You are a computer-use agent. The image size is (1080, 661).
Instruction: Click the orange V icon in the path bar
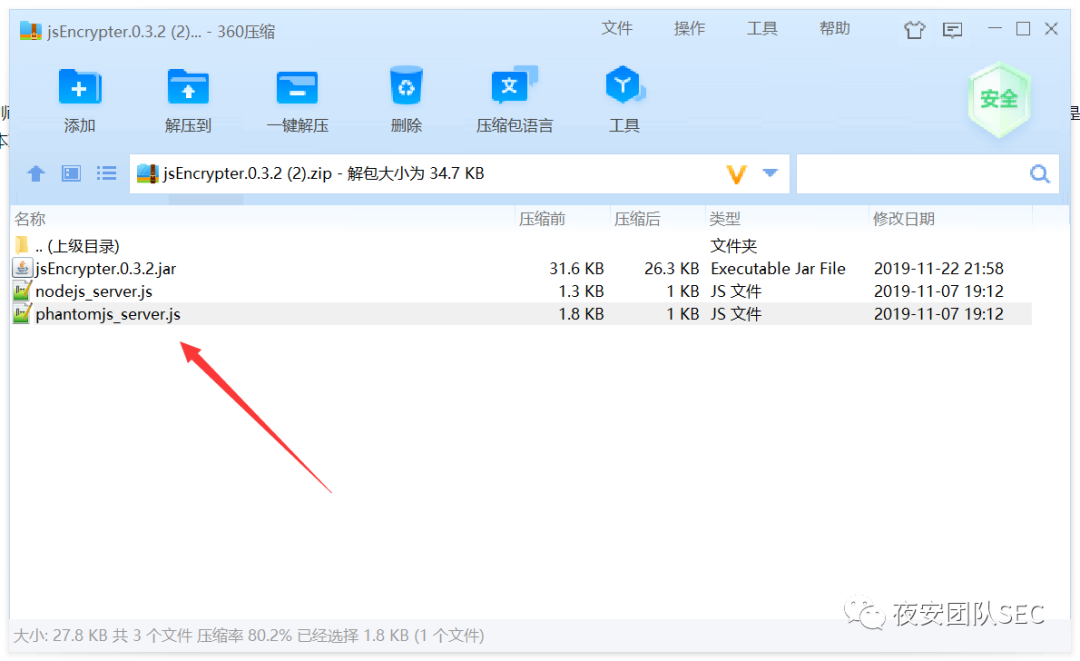click(x=736, y=174)
